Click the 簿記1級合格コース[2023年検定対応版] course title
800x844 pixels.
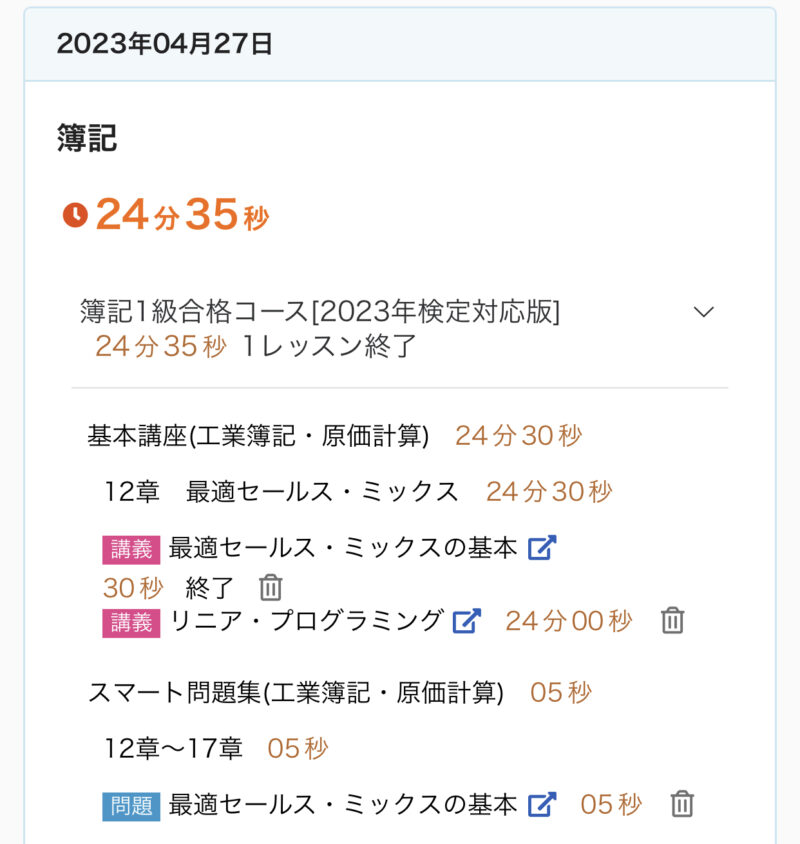point(320,312)
